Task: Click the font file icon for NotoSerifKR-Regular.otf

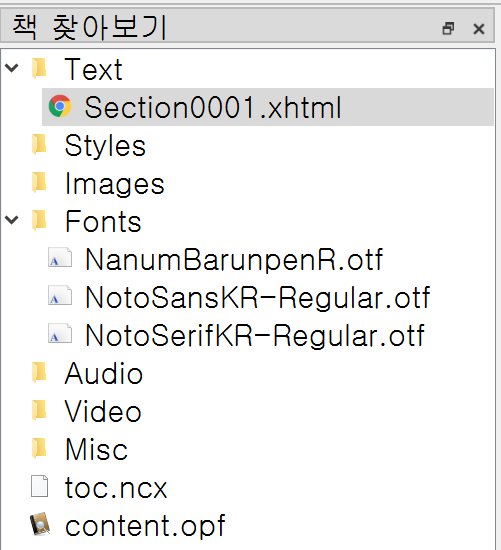Action: click(x=60, y=334)
